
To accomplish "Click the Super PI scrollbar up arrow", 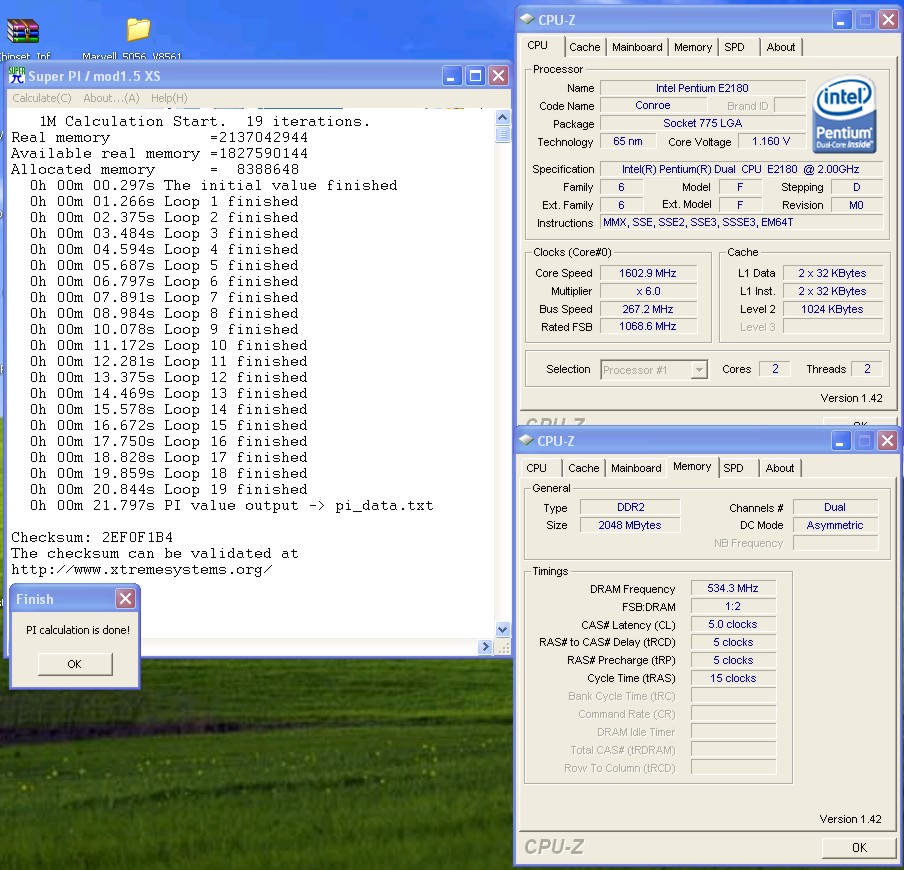I will (503, 118).
